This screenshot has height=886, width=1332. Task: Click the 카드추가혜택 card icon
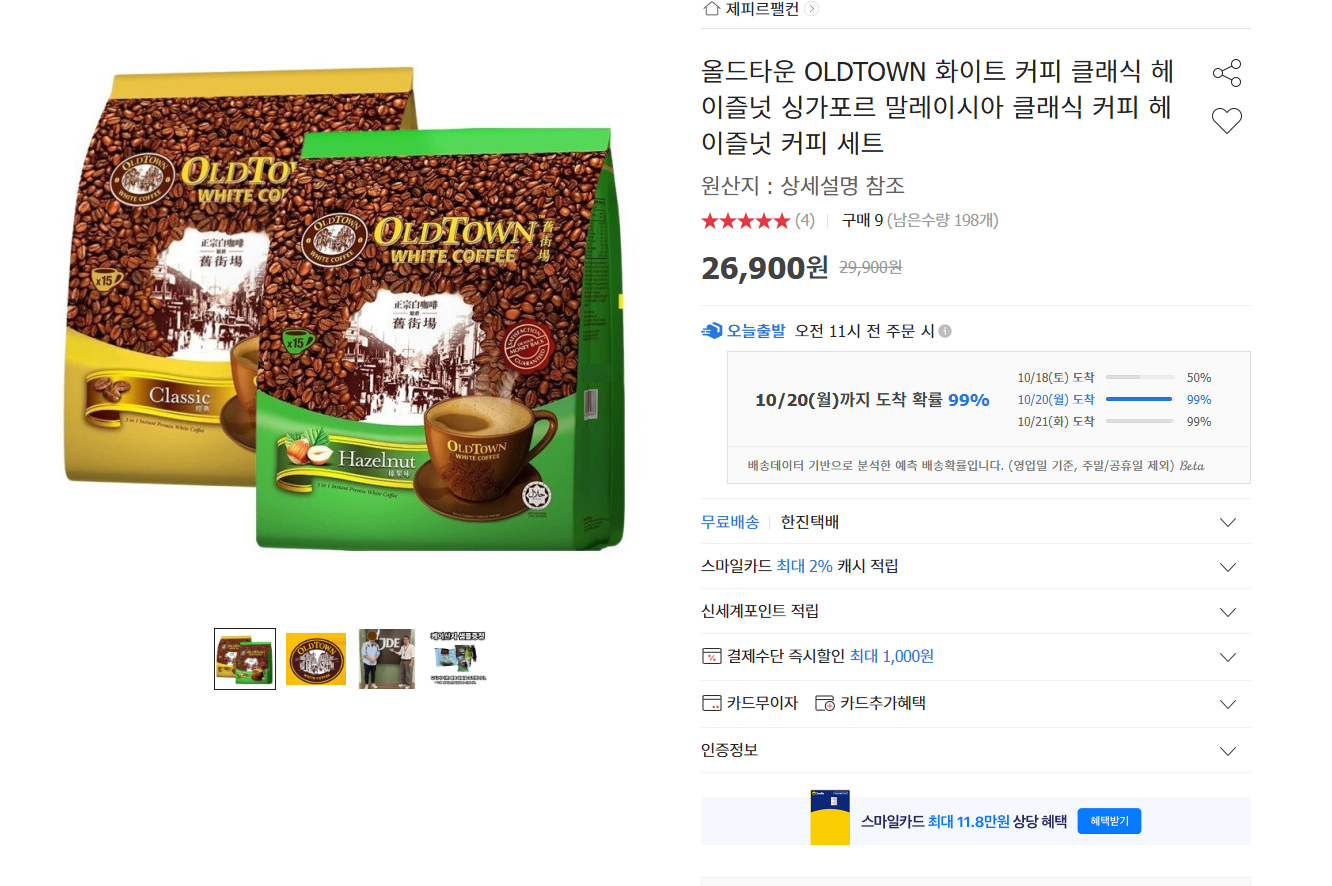pos(824,703)
